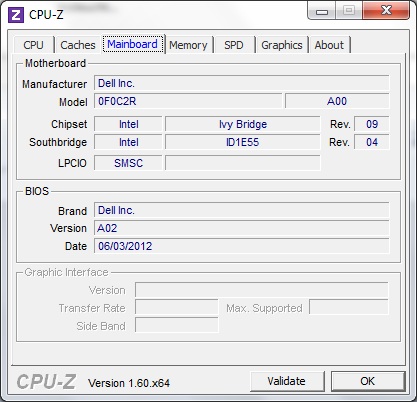Select the Mainboard tab

coord(133,44)
